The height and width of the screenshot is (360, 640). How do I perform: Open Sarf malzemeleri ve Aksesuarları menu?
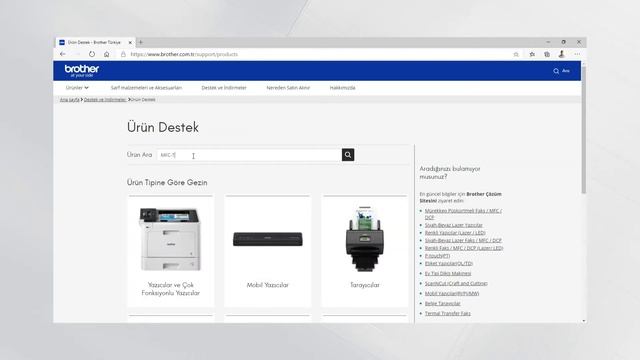pos(146,88)
